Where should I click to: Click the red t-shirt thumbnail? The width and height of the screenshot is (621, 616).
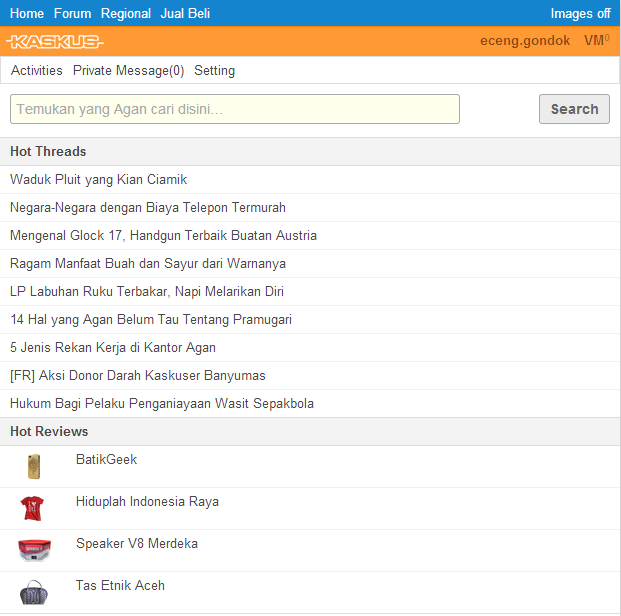point(32,508)
